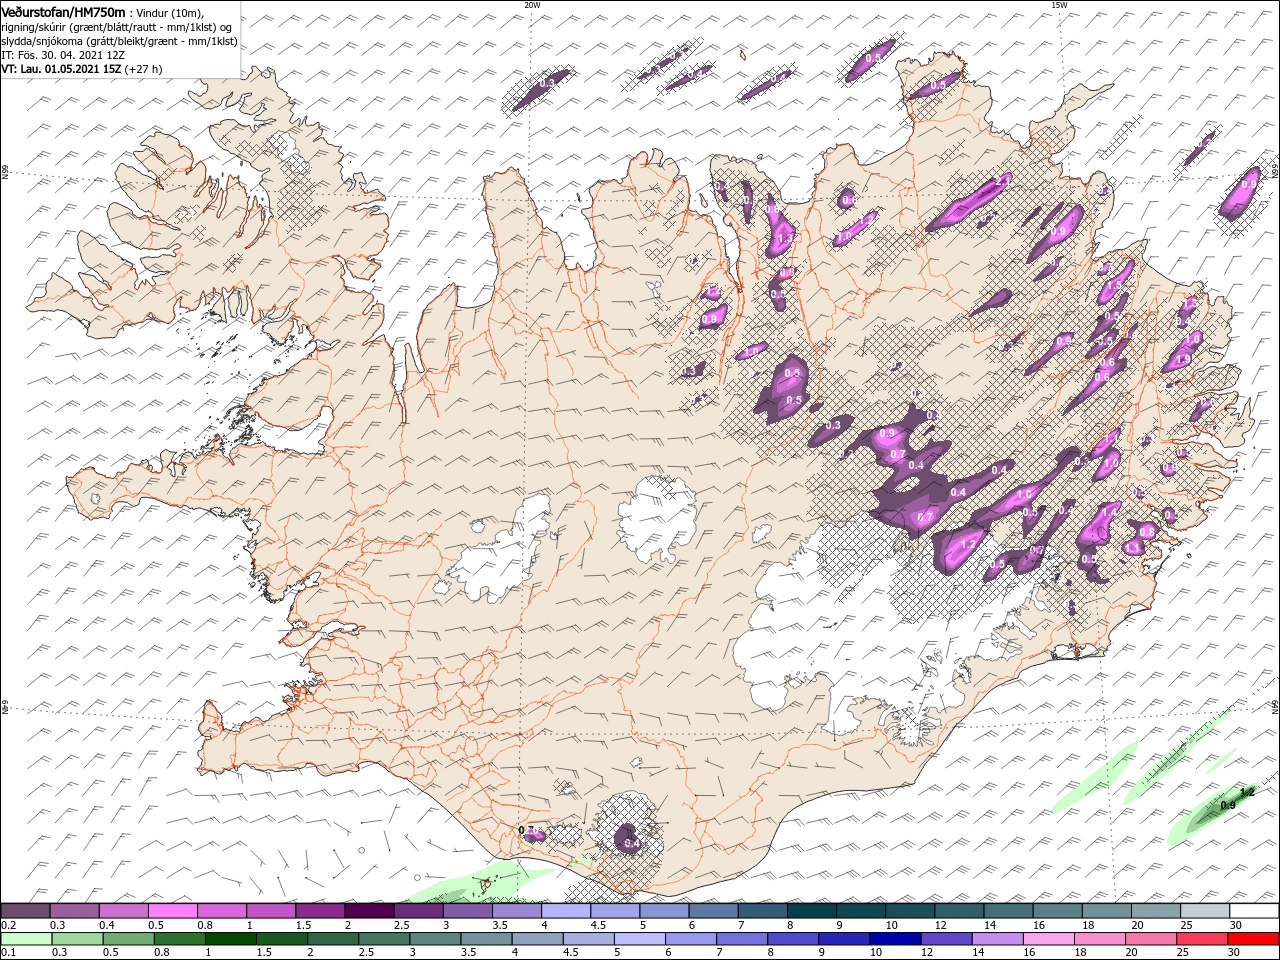Image resolution: width=1280 pixels, height=960 pixels.
Task: Pick the bright pink 0.5–0.8 swatch, upper legend row
Action: click(x=172, y=911)
